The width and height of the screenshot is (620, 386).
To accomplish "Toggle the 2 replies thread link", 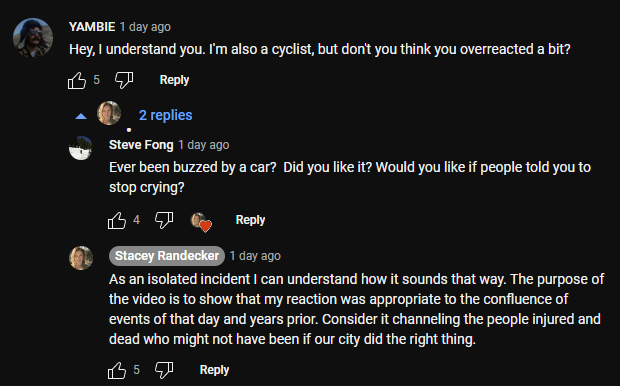I will coord(165,115).
